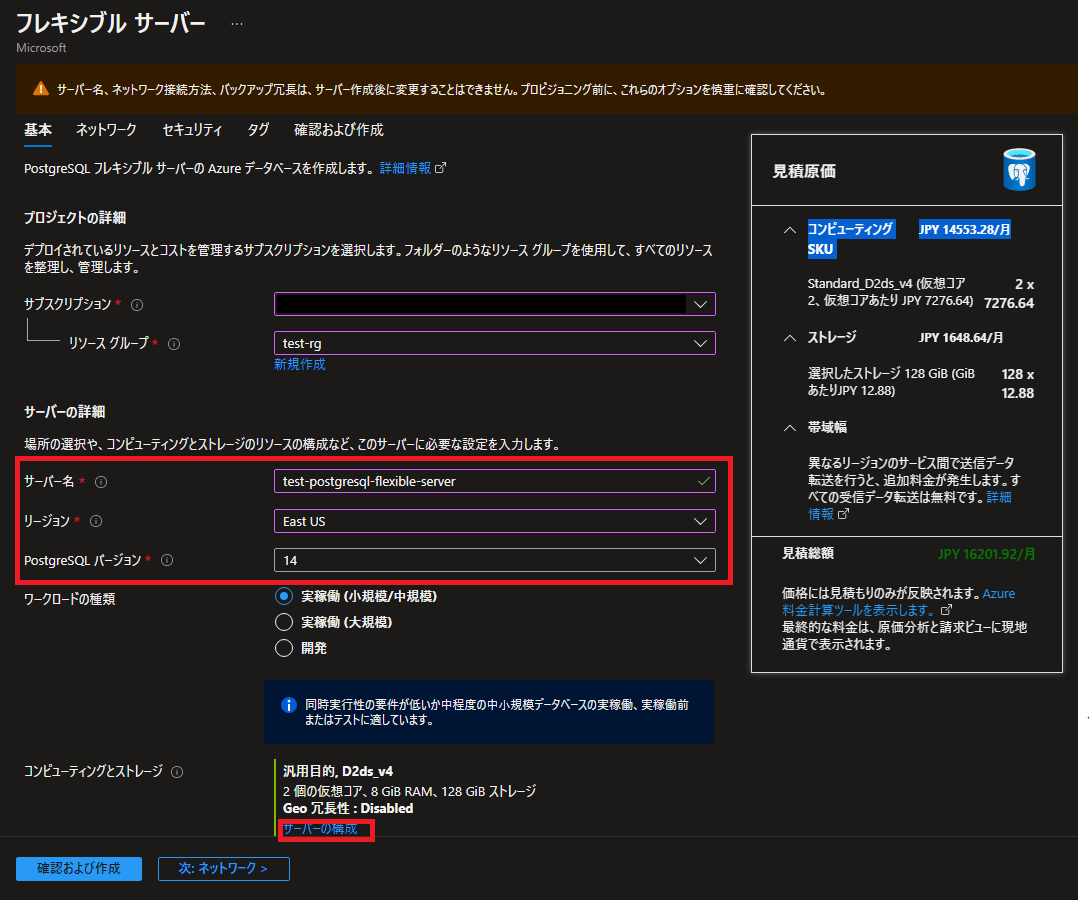
Task: Switch to the タグ tab
Action: click(258, 130)
